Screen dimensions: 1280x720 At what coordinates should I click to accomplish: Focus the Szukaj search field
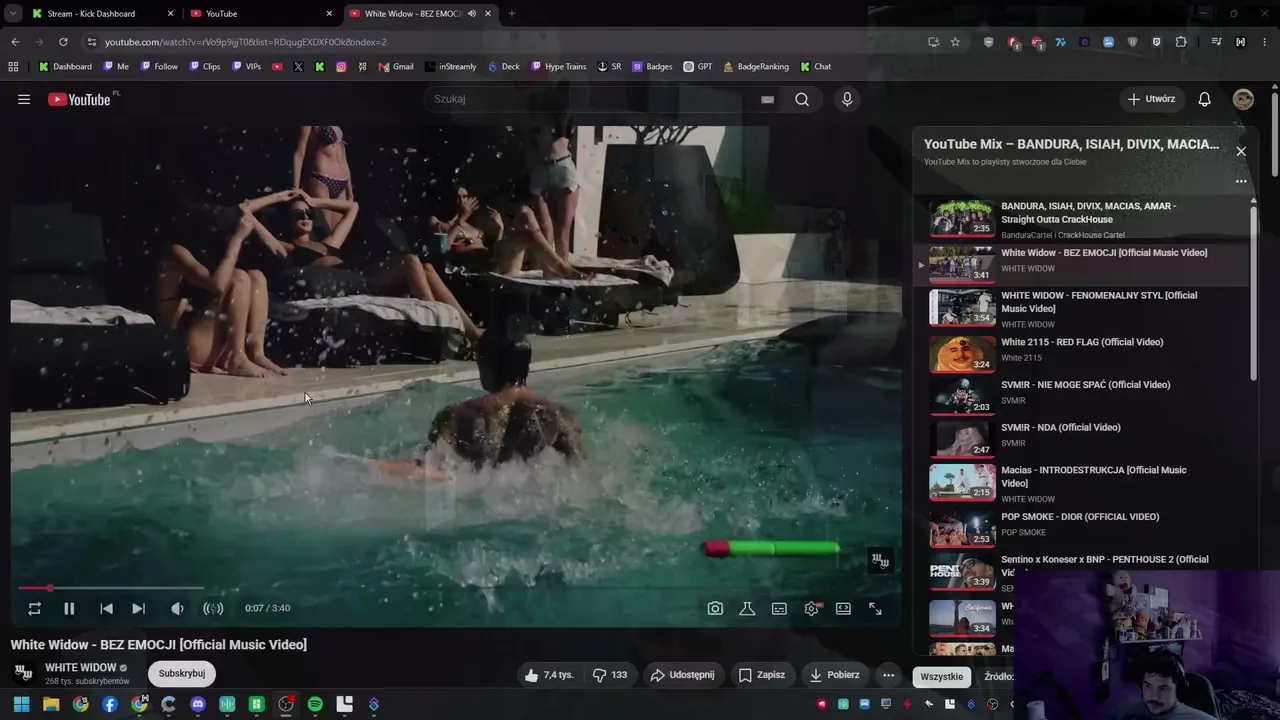point(590,99)
